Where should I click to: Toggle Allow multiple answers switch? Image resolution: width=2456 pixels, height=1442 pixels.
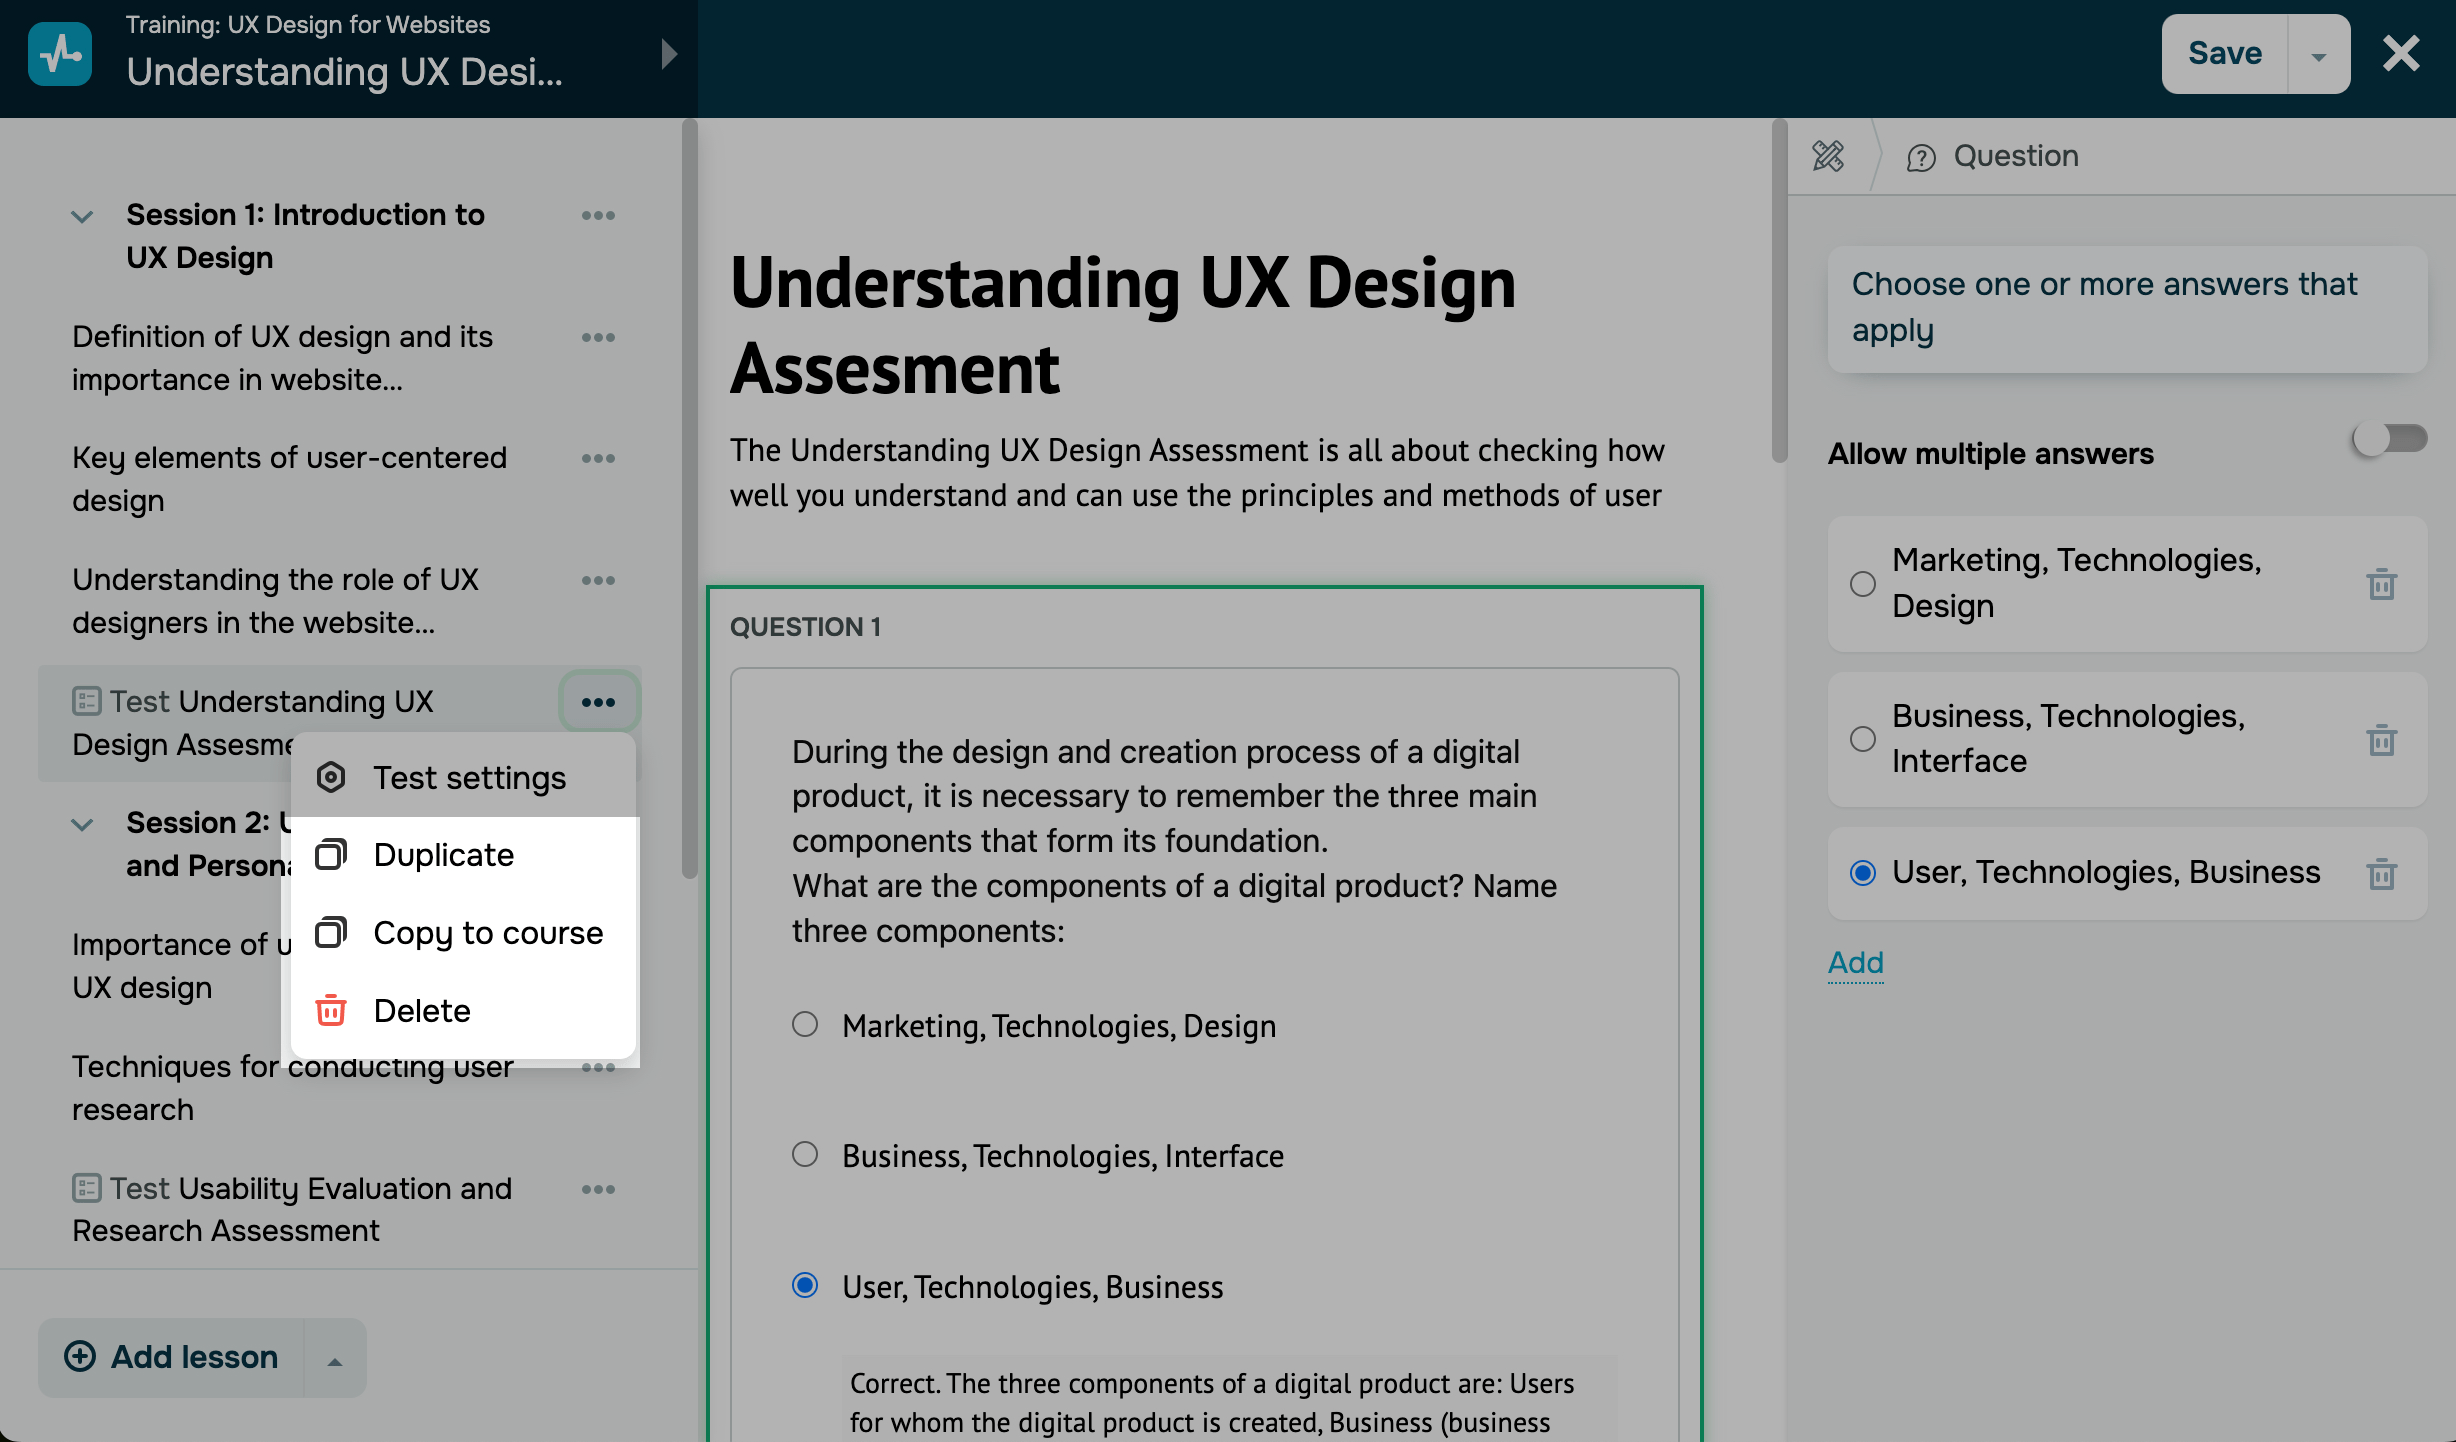pyautogui.click(x=2390, y=438)
